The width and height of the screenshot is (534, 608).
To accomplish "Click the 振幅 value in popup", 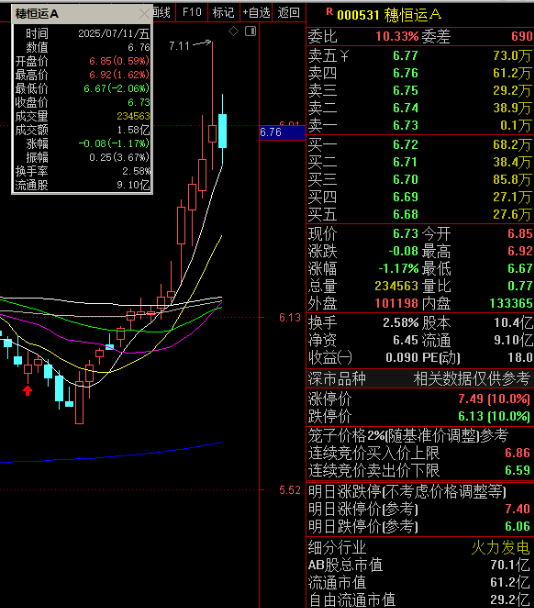I will [119, 157].
